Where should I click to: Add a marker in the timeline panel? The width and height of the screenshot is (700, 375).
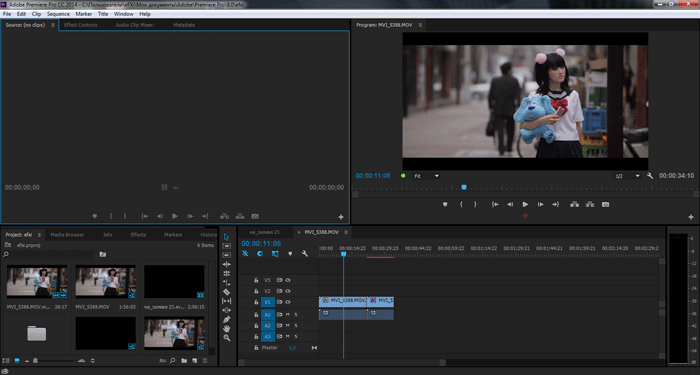tap(290, 254)
